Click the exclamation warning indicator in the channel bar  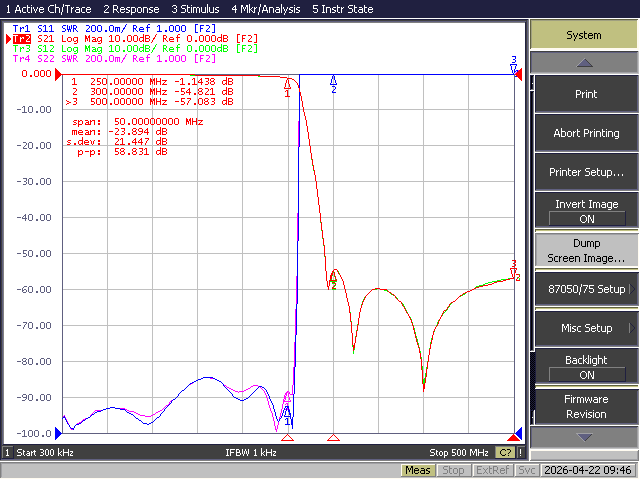[520, 452]
